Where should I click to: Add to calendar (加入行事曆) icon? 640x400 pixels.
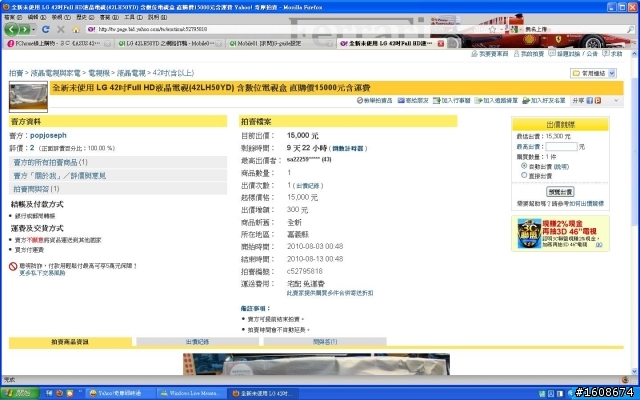click(436, 100)
